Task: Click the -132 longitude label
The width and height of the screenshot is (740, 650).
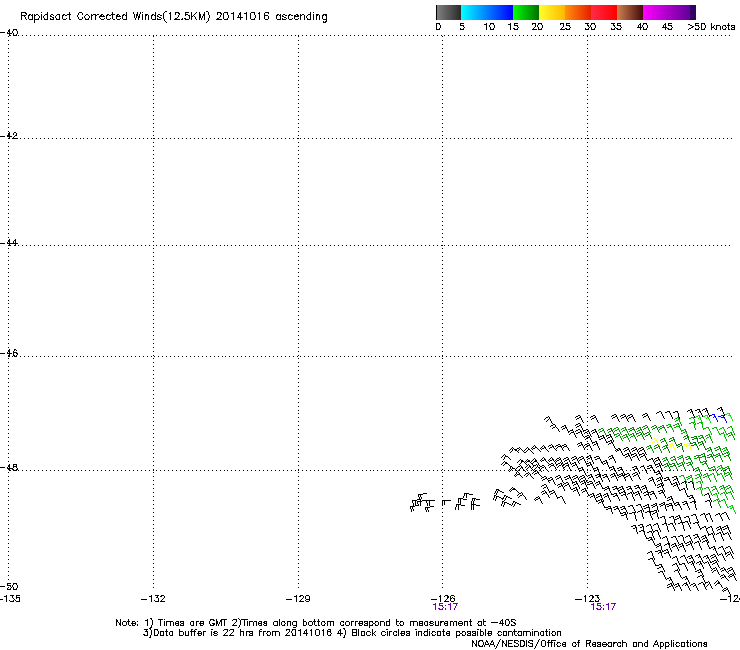Action: click(x=153, y=599)
